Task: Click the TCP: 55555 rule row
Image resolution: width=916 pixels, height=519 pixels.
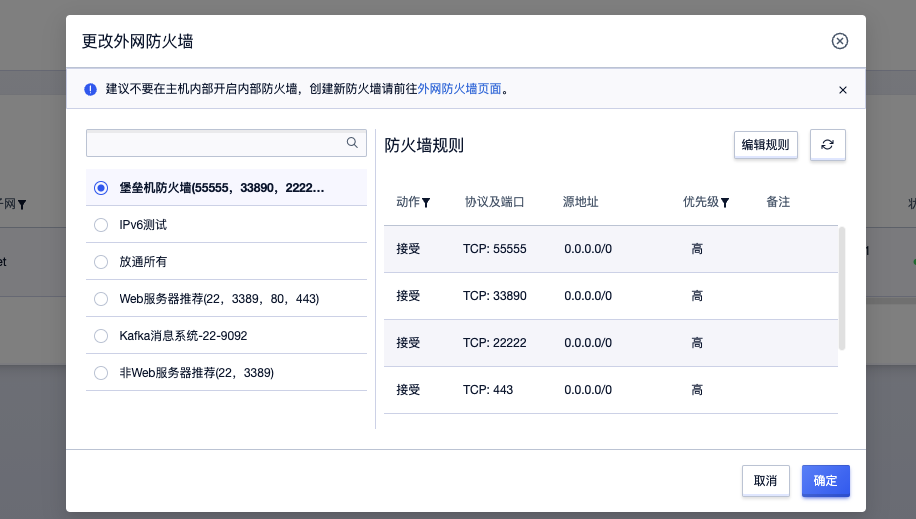Action: [610, 249]
